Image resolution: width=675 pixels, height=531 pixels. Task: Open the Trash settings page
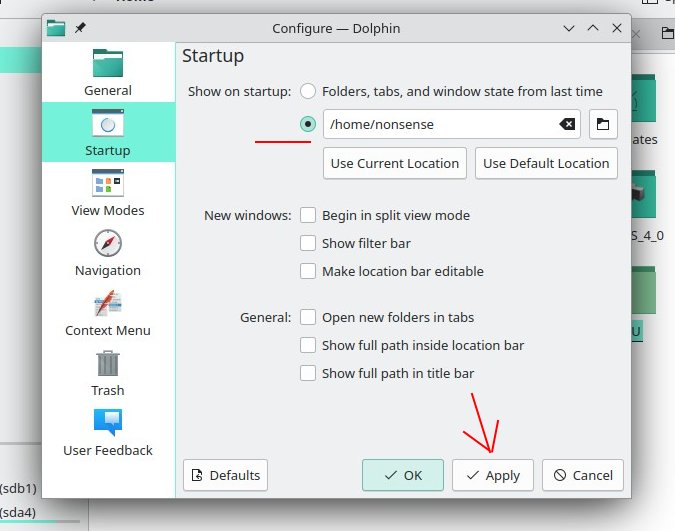[108, 372]
